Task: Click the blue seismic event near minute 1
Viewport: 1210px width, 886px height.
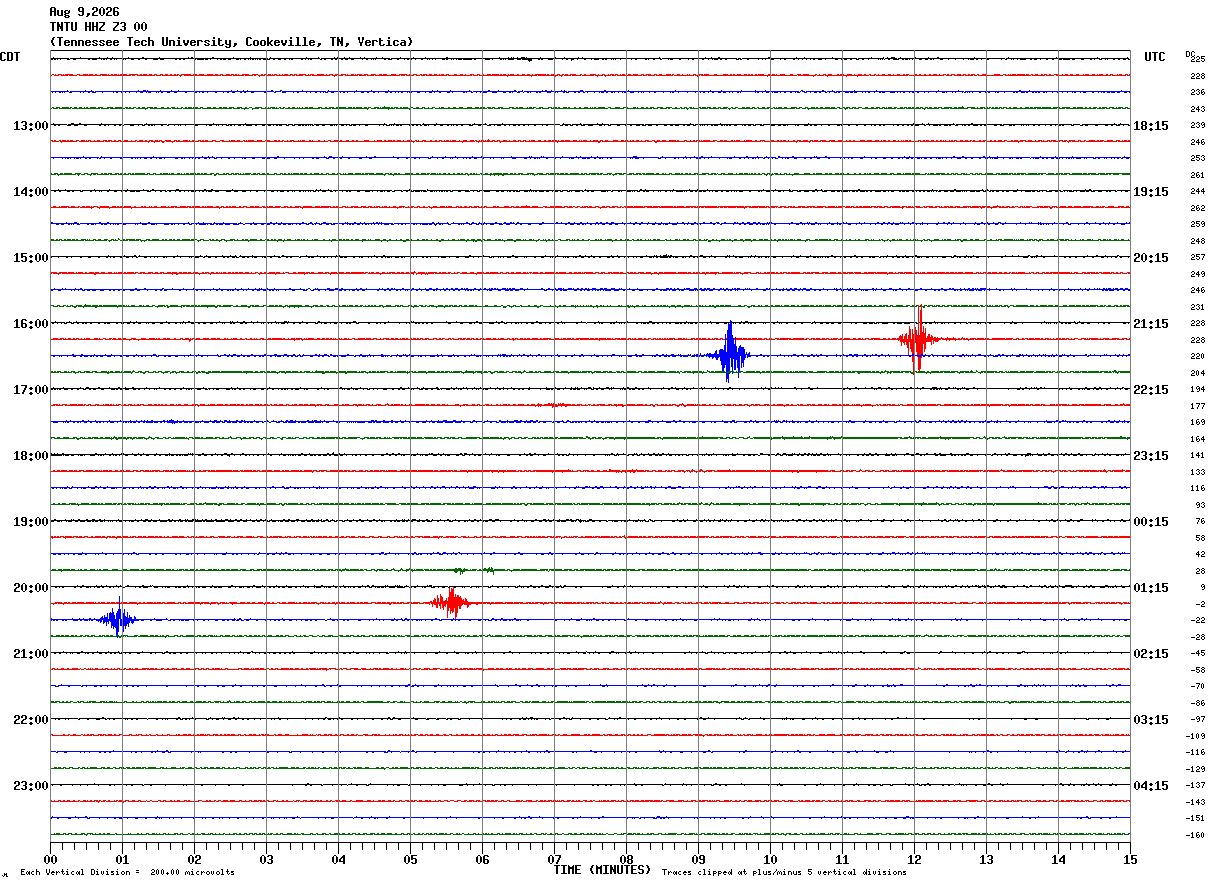Action: (118, 618)
